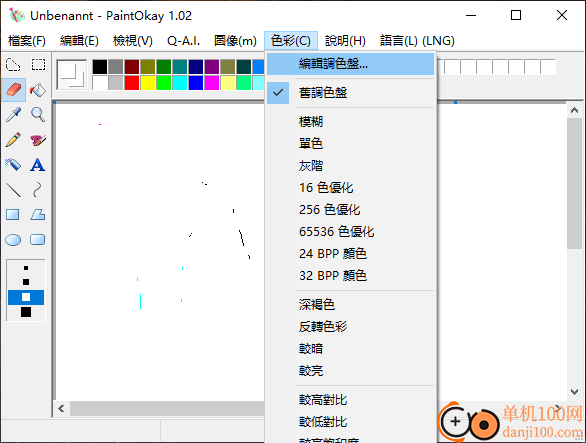
Task: Click the vertical scrollbar thumb
Action: (x=574, y=184)
